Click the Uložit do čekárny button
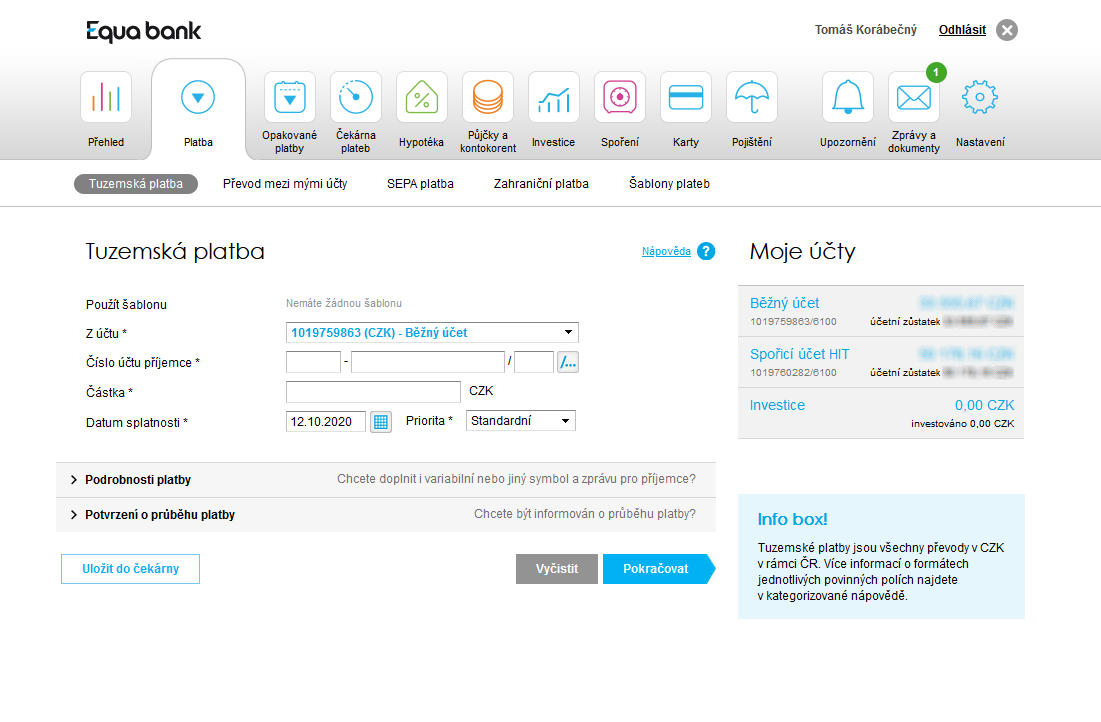The width and height of the screenshot is (1101, 722). pos(130,569)
